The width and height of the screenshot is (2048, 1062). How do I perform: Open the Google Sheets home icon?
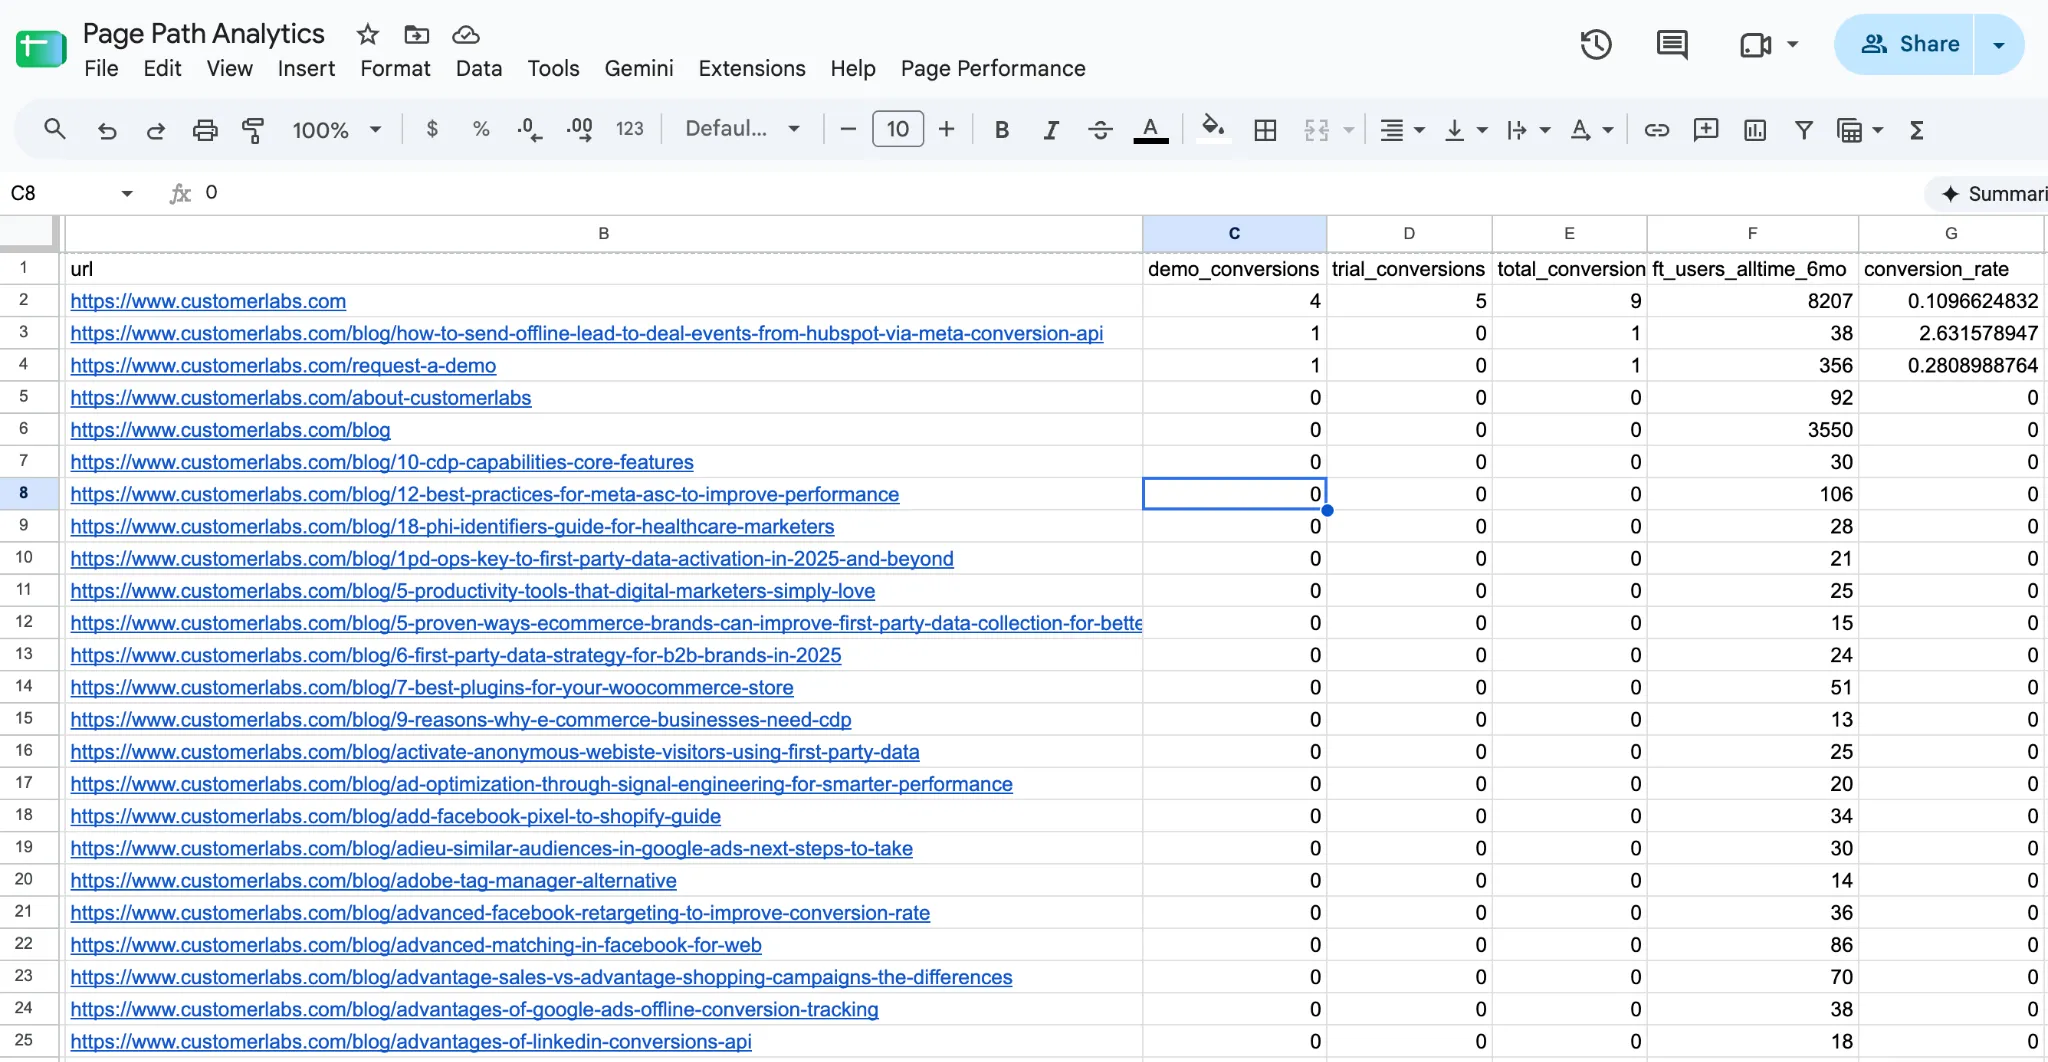[x=41, y=47]
